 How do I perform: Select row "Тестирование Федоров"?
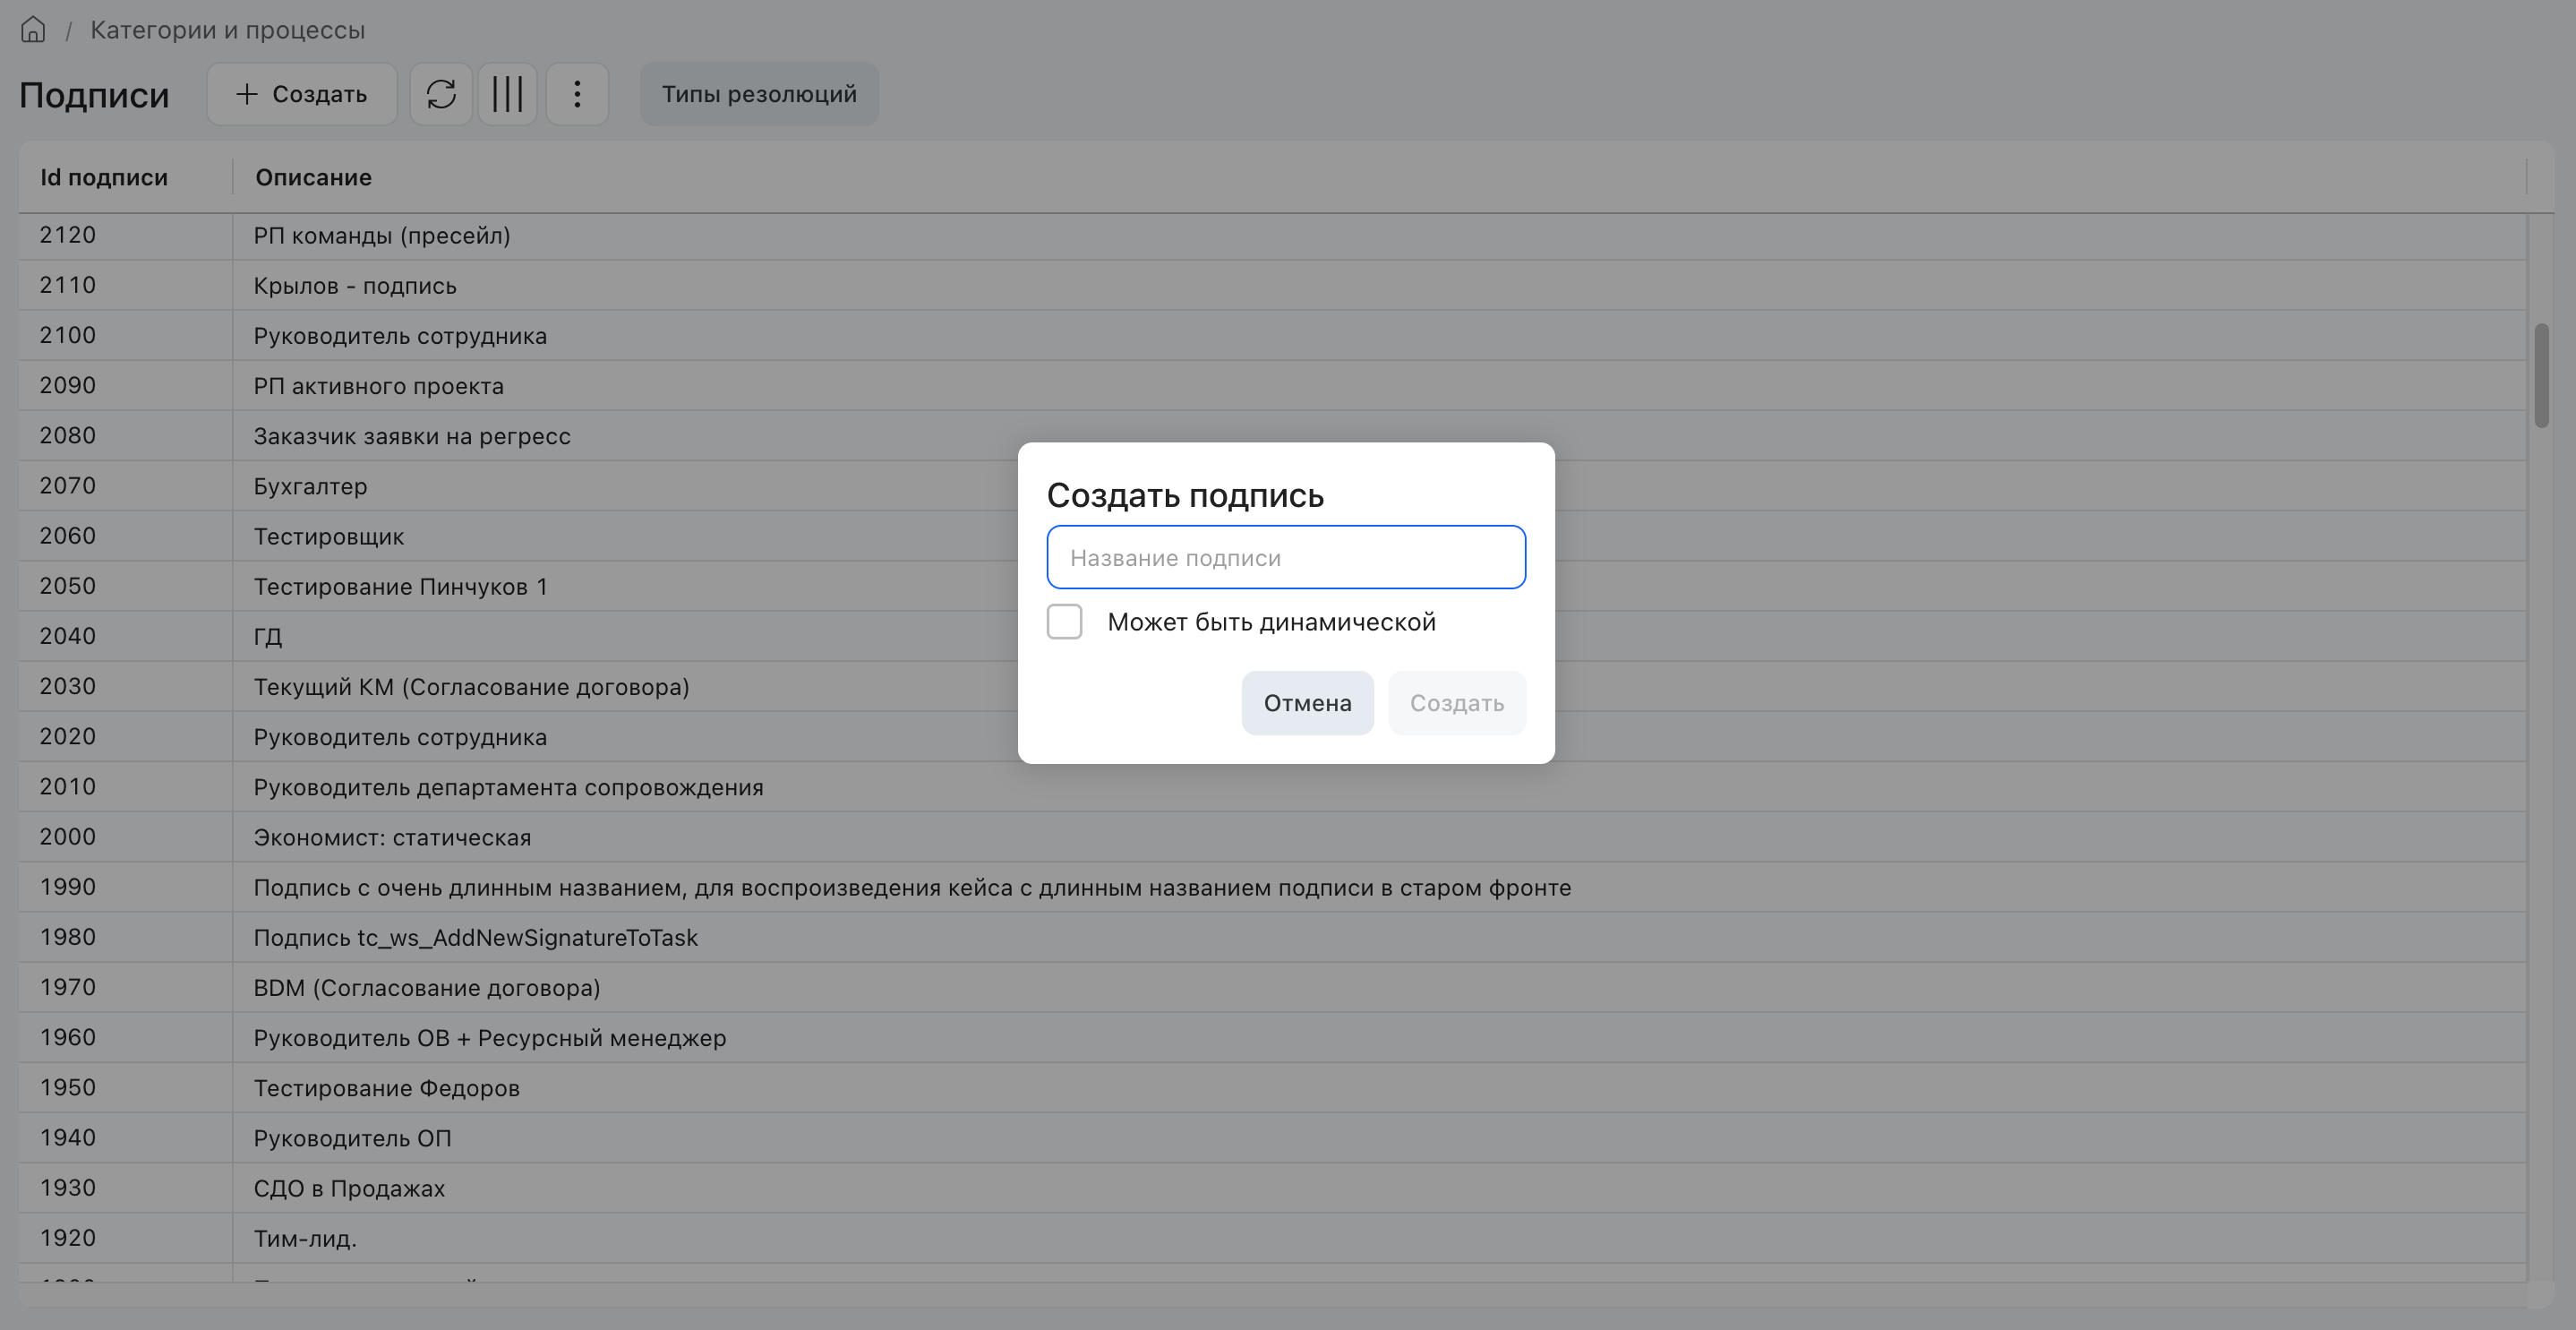1272,1087
